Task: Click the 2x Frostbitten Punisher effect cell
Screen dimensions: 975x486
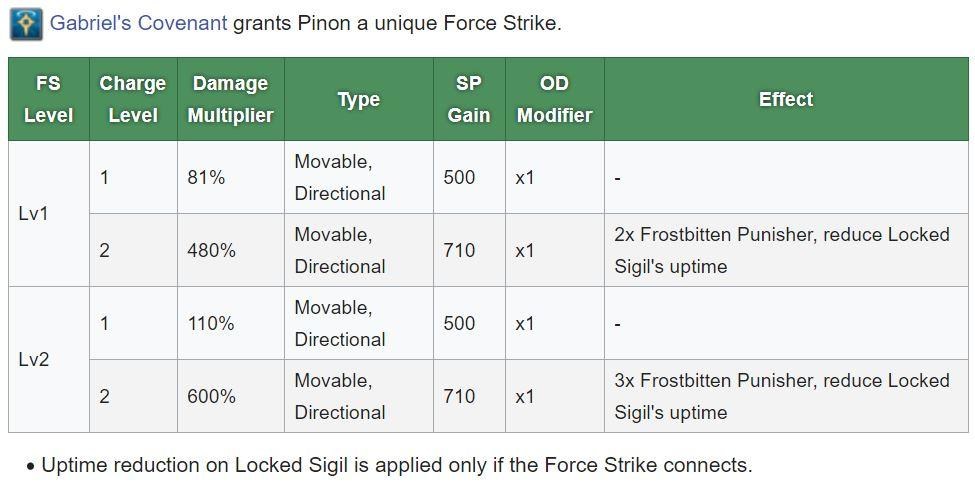Action: tap(781, 250)
